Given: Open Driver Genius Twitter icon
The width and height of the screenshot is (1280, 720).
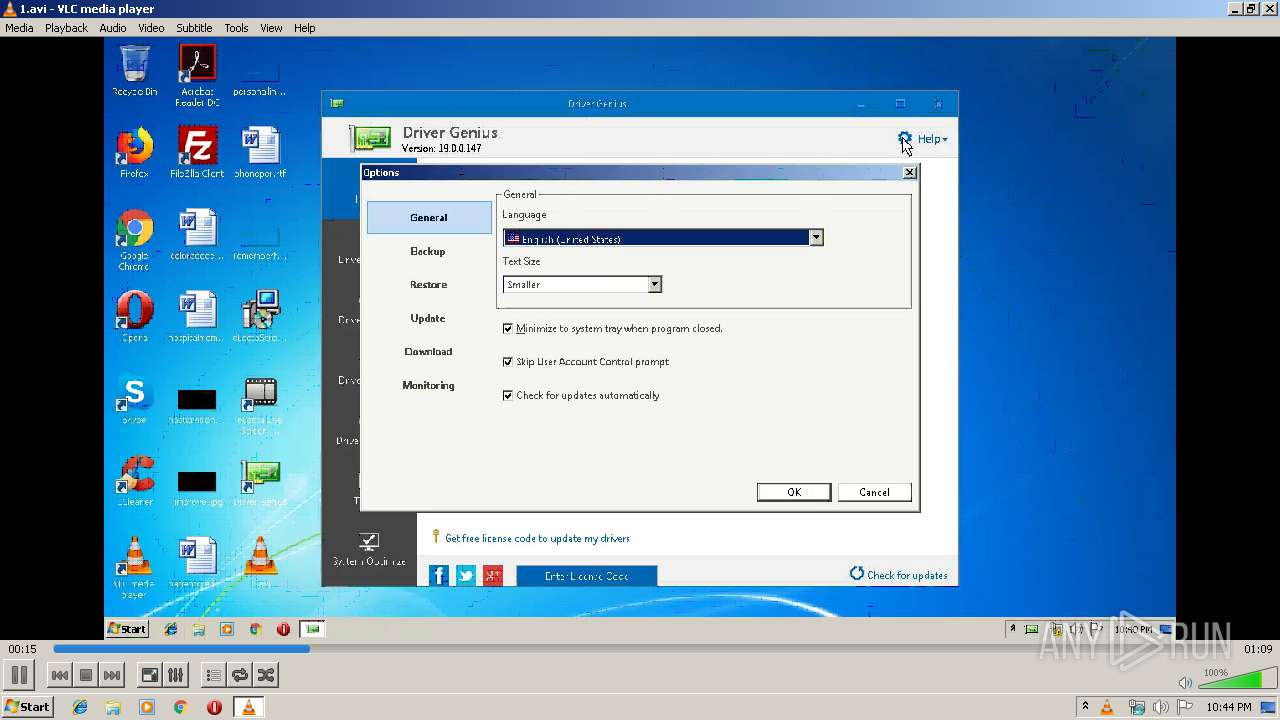Looking at the screenshot, I should [x=466, y=575].
